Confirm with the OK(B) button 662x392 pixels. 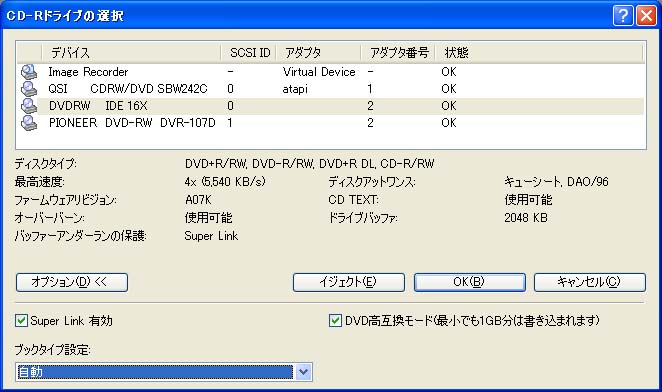click(469, 282)
